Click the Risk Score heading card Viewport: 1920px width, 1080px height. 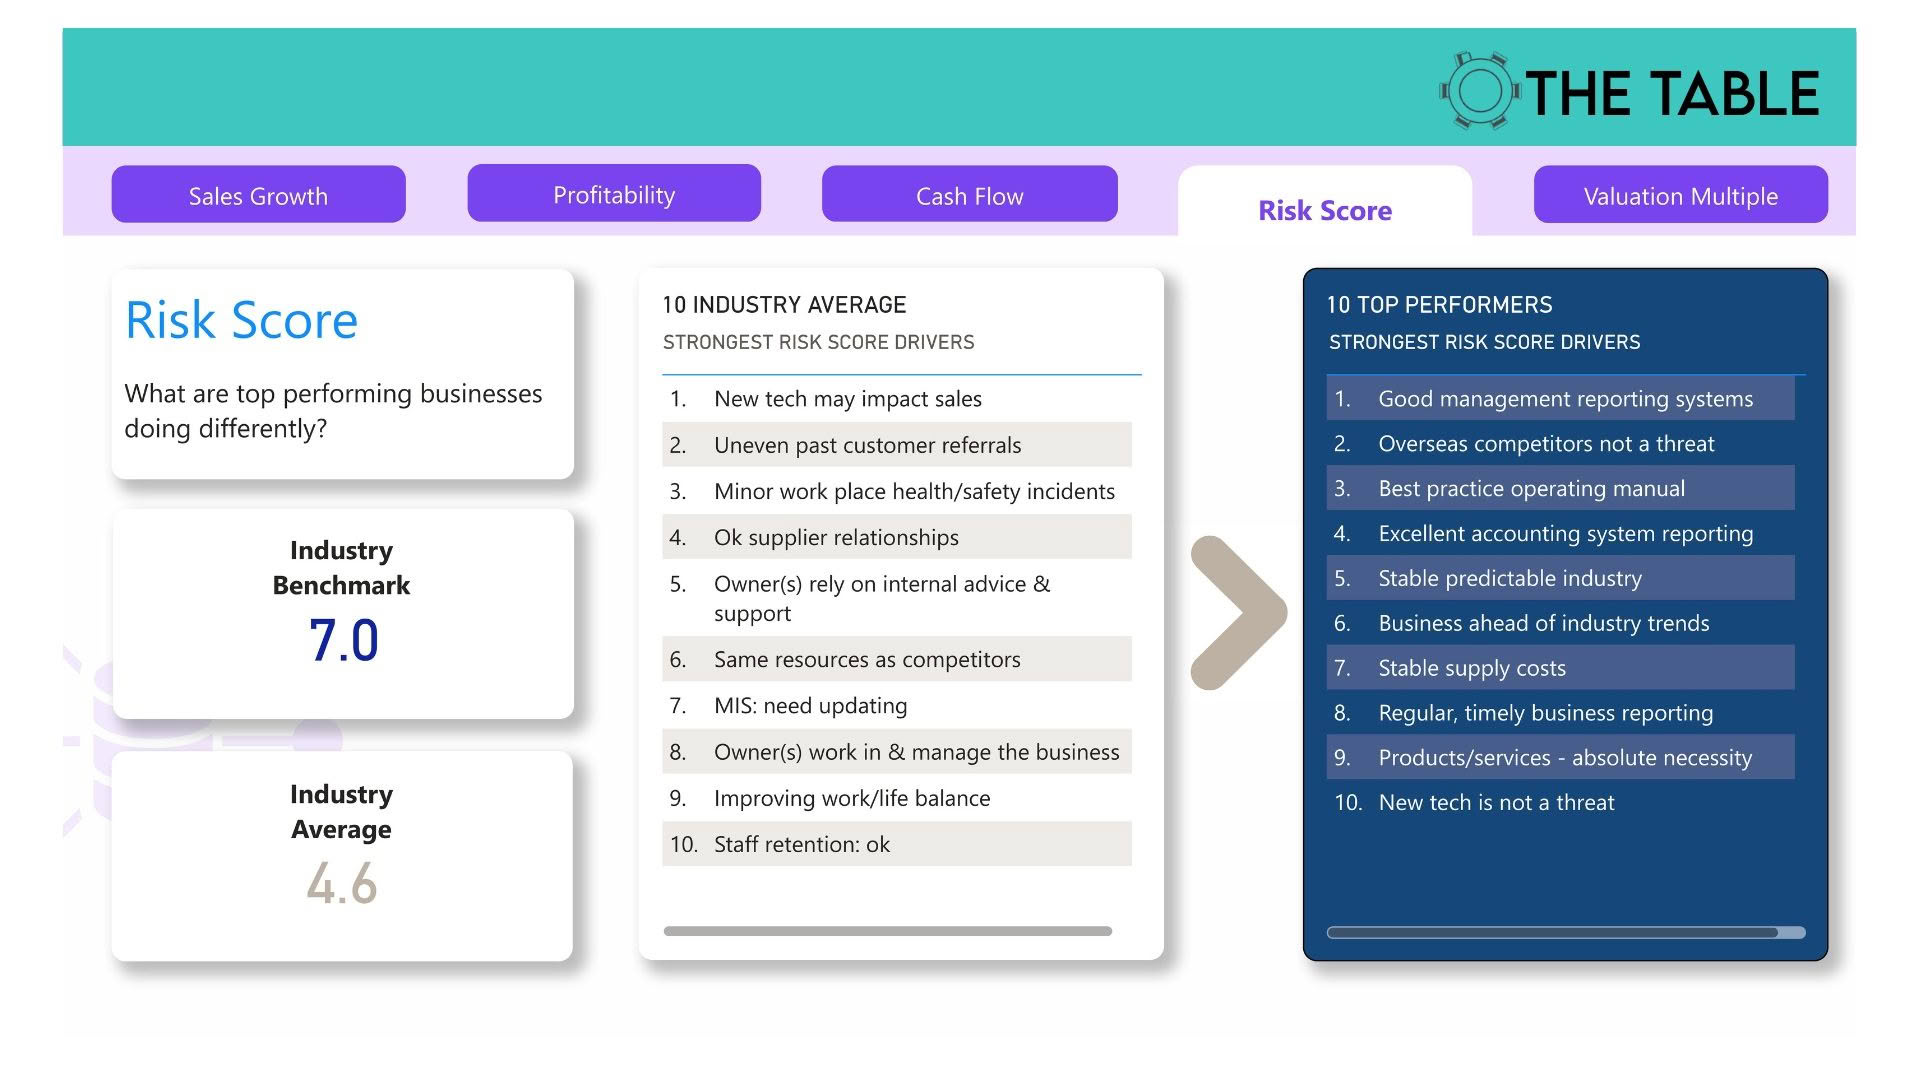(342, 373)
